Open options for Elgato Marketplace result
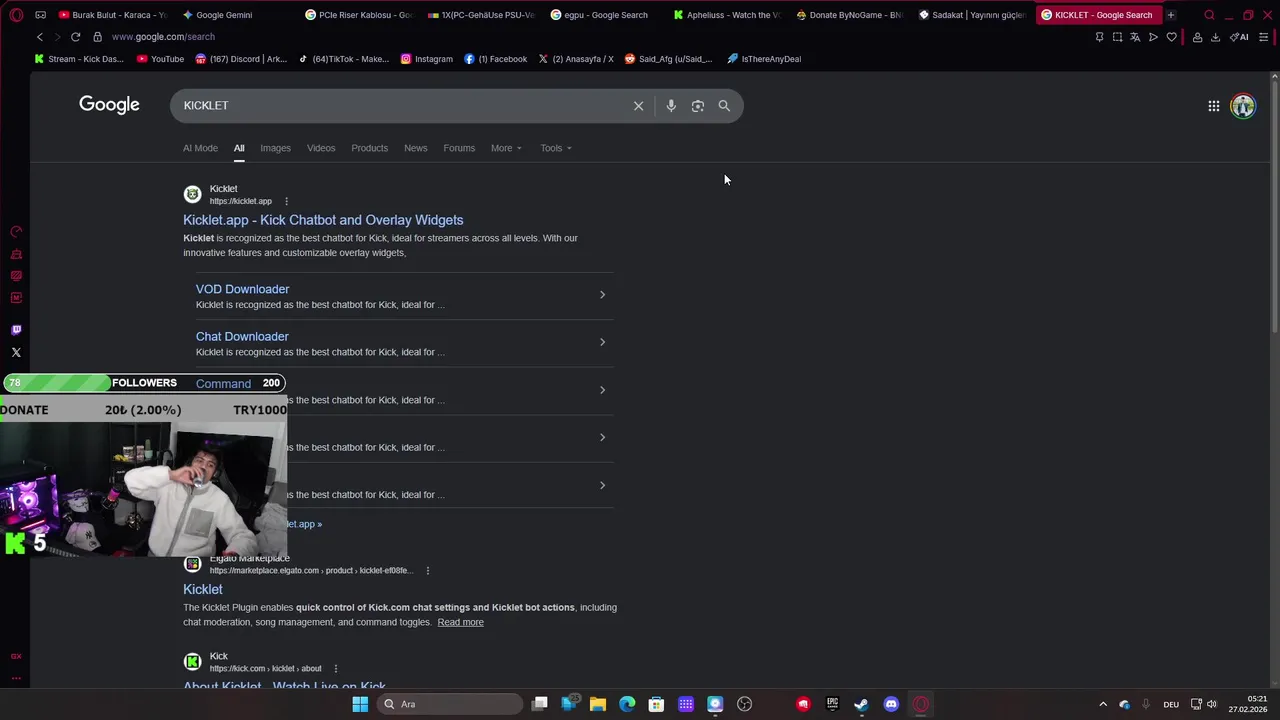This screenshot has height=720, width=1280. point(427,571)
